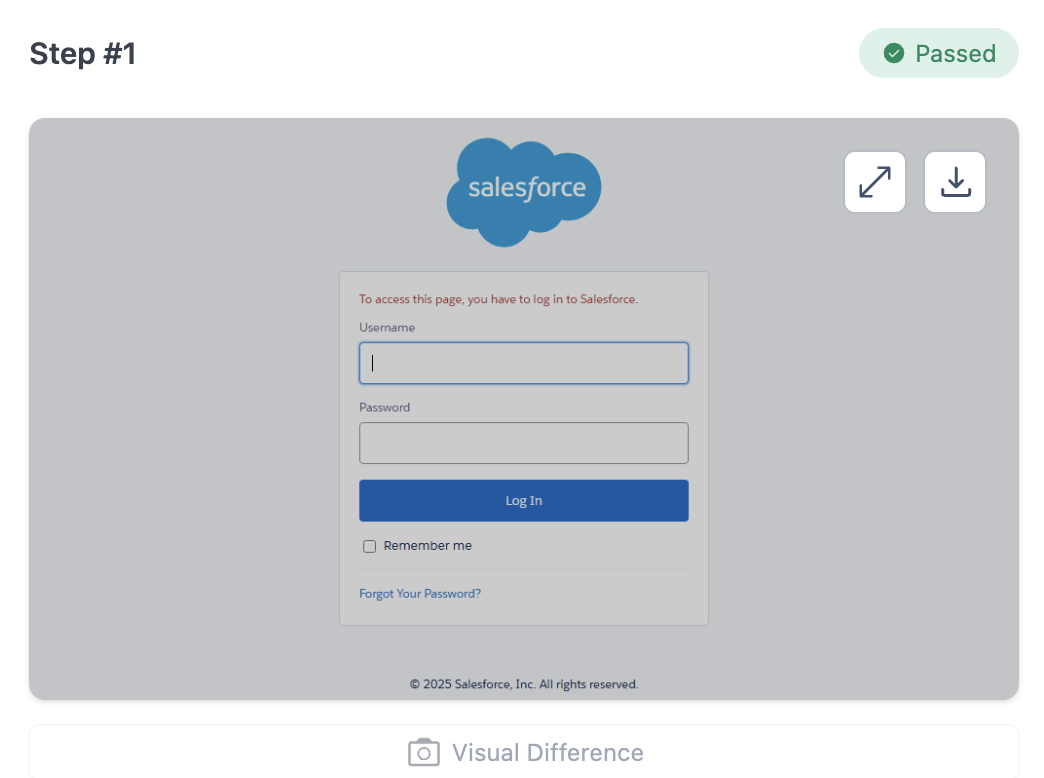The width and height of the screenshot is (1044, 778).
Task: Click the diagonal expand arrows icon
Action: [874, 182]
